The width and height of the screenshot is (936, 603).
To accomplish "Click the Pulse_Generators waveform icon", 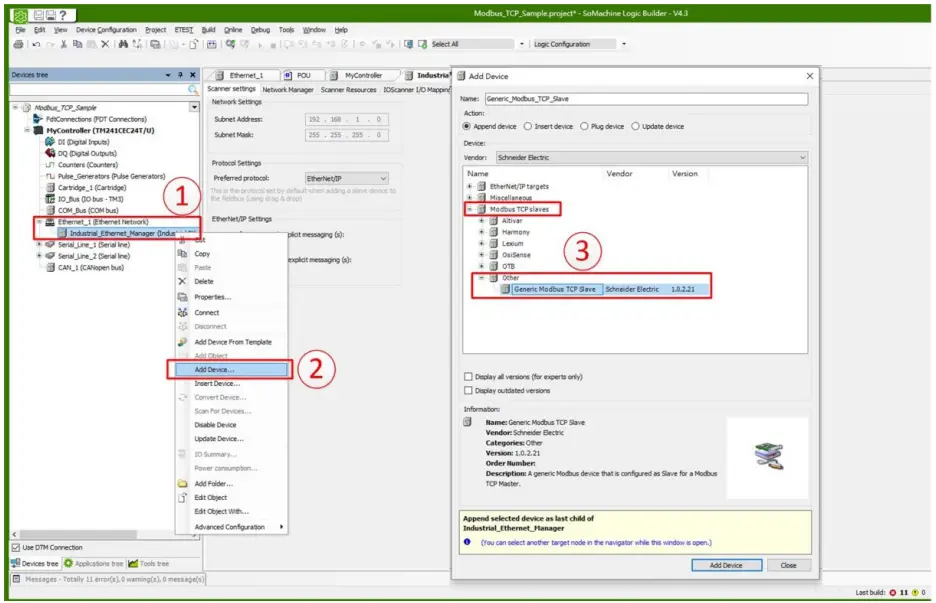I will (x=50, y=176).
